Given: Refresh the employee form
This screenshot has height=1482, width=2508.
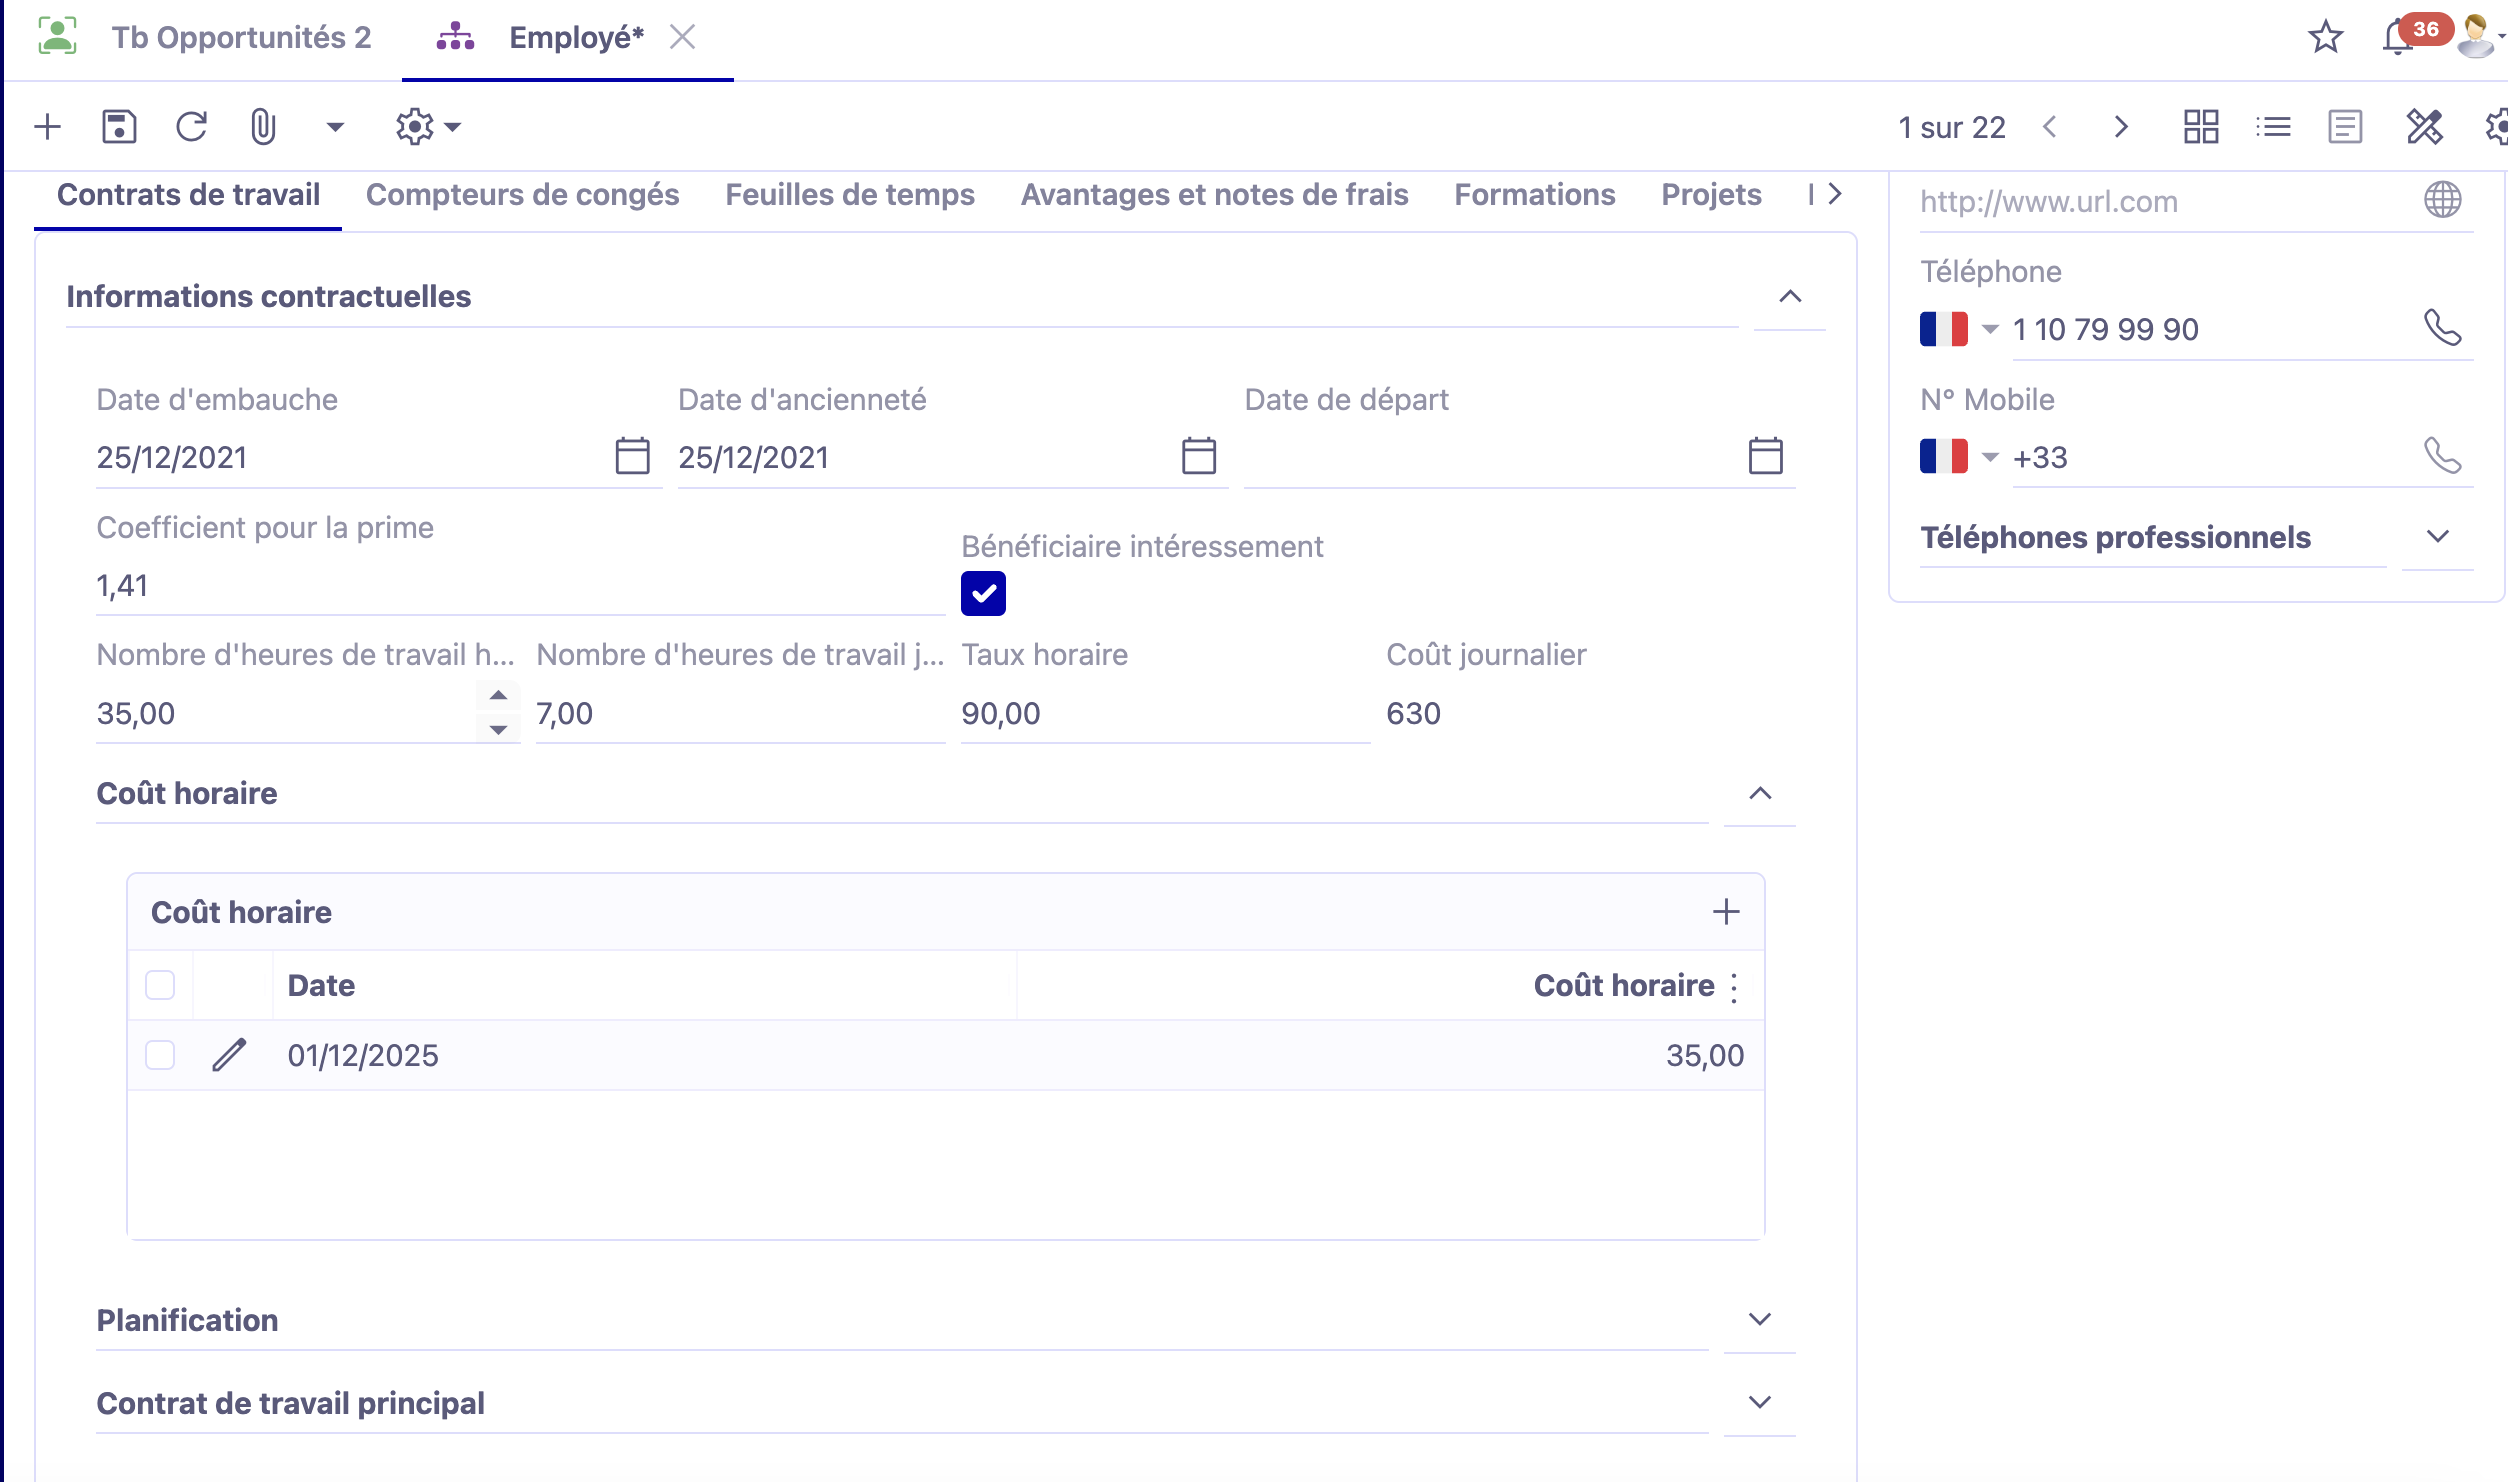Looking at the screenshot, I should (191, 127).
